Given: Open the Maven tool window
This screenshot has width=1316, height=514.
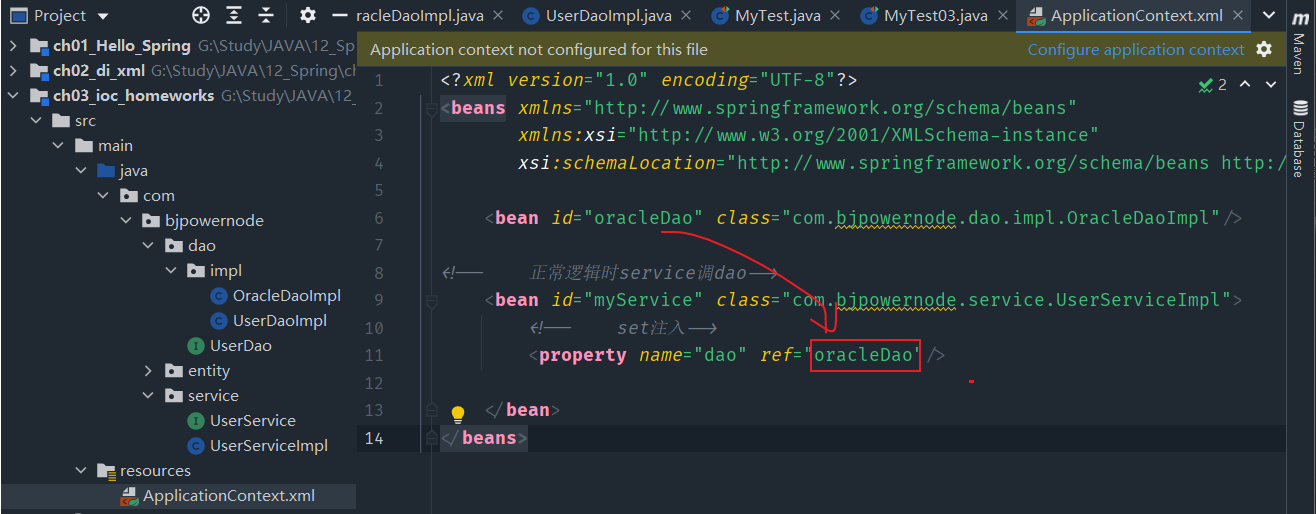Looking at the screenshot, I should tap(1298, 45).
